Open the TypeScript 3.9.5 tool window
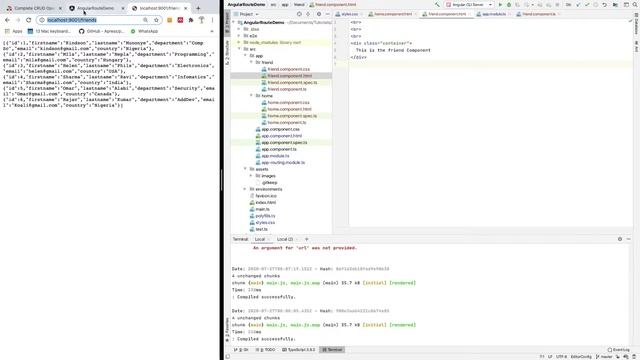This screenshot has width=640, height=360. click(x=299, y=350)
